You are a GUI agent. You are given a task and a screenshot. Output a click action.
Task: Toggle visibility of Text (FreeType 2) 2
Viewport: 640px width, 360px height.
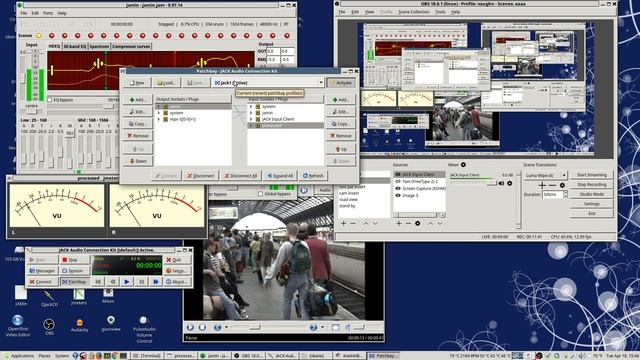click(398, 181)
